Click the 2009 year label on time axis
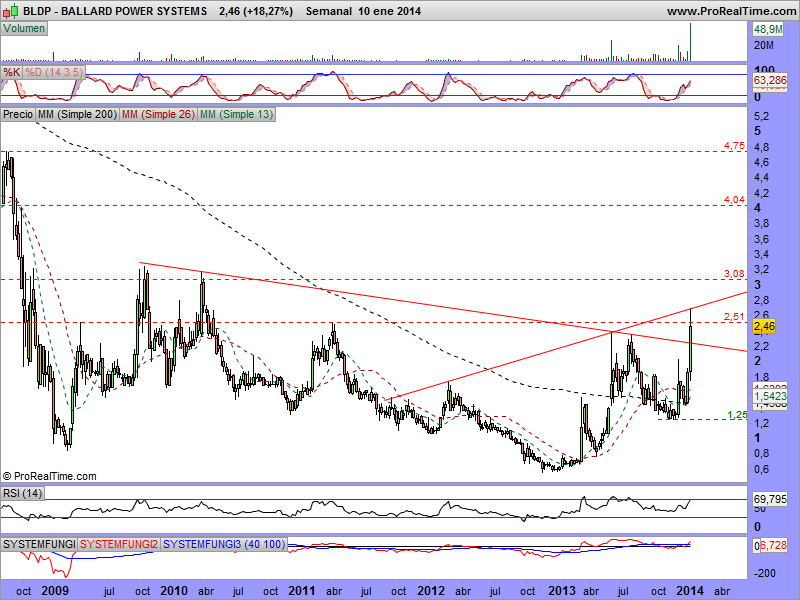The height and width of the screenshot is (600, 800). 55,591
